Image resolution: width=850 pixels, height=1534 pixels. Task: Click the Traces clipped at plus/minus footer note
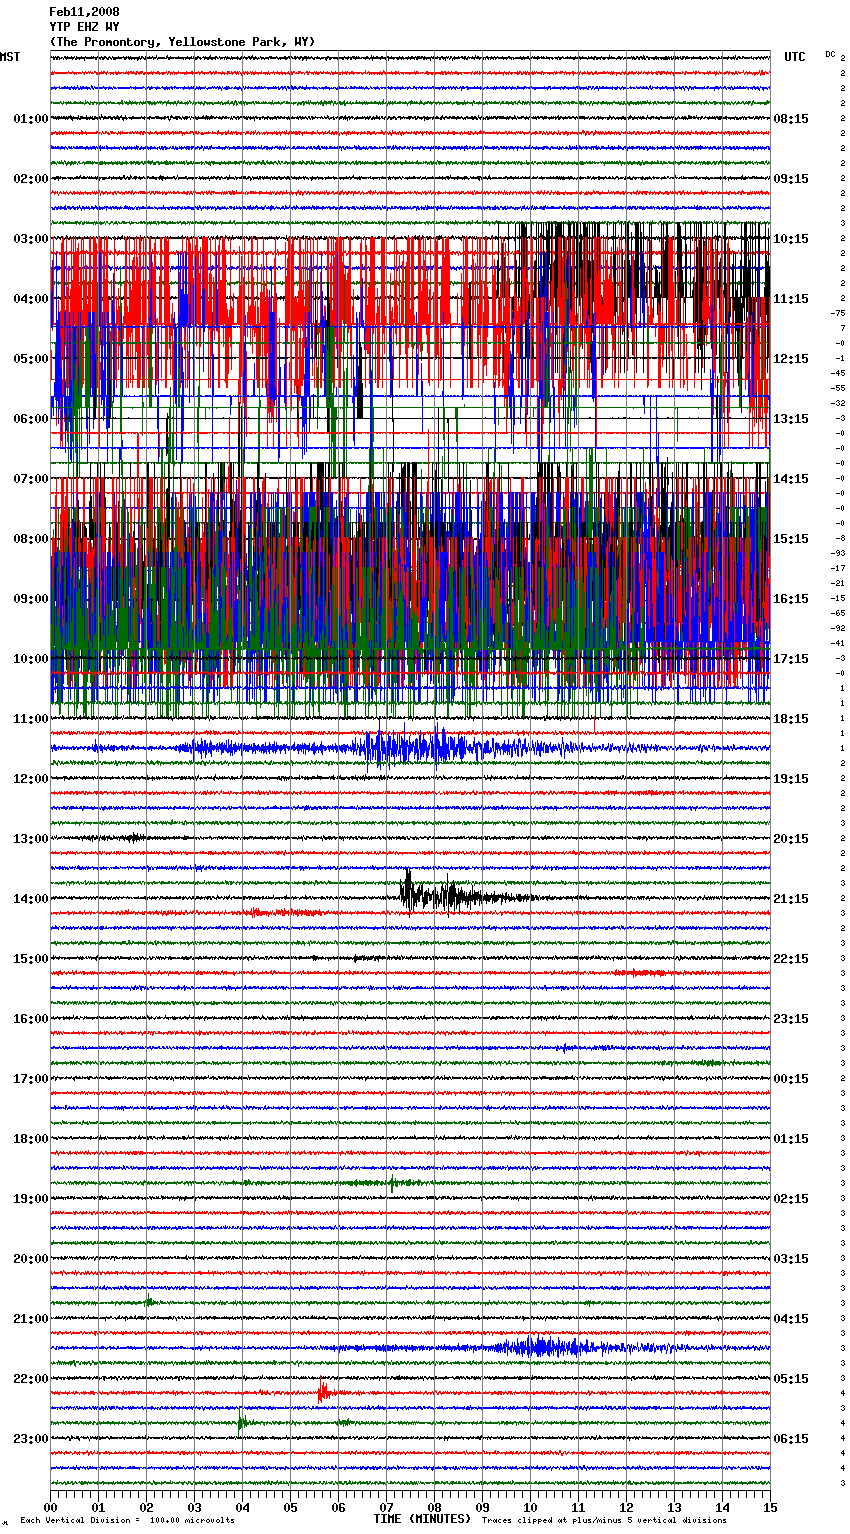[x=604, y=1521]
